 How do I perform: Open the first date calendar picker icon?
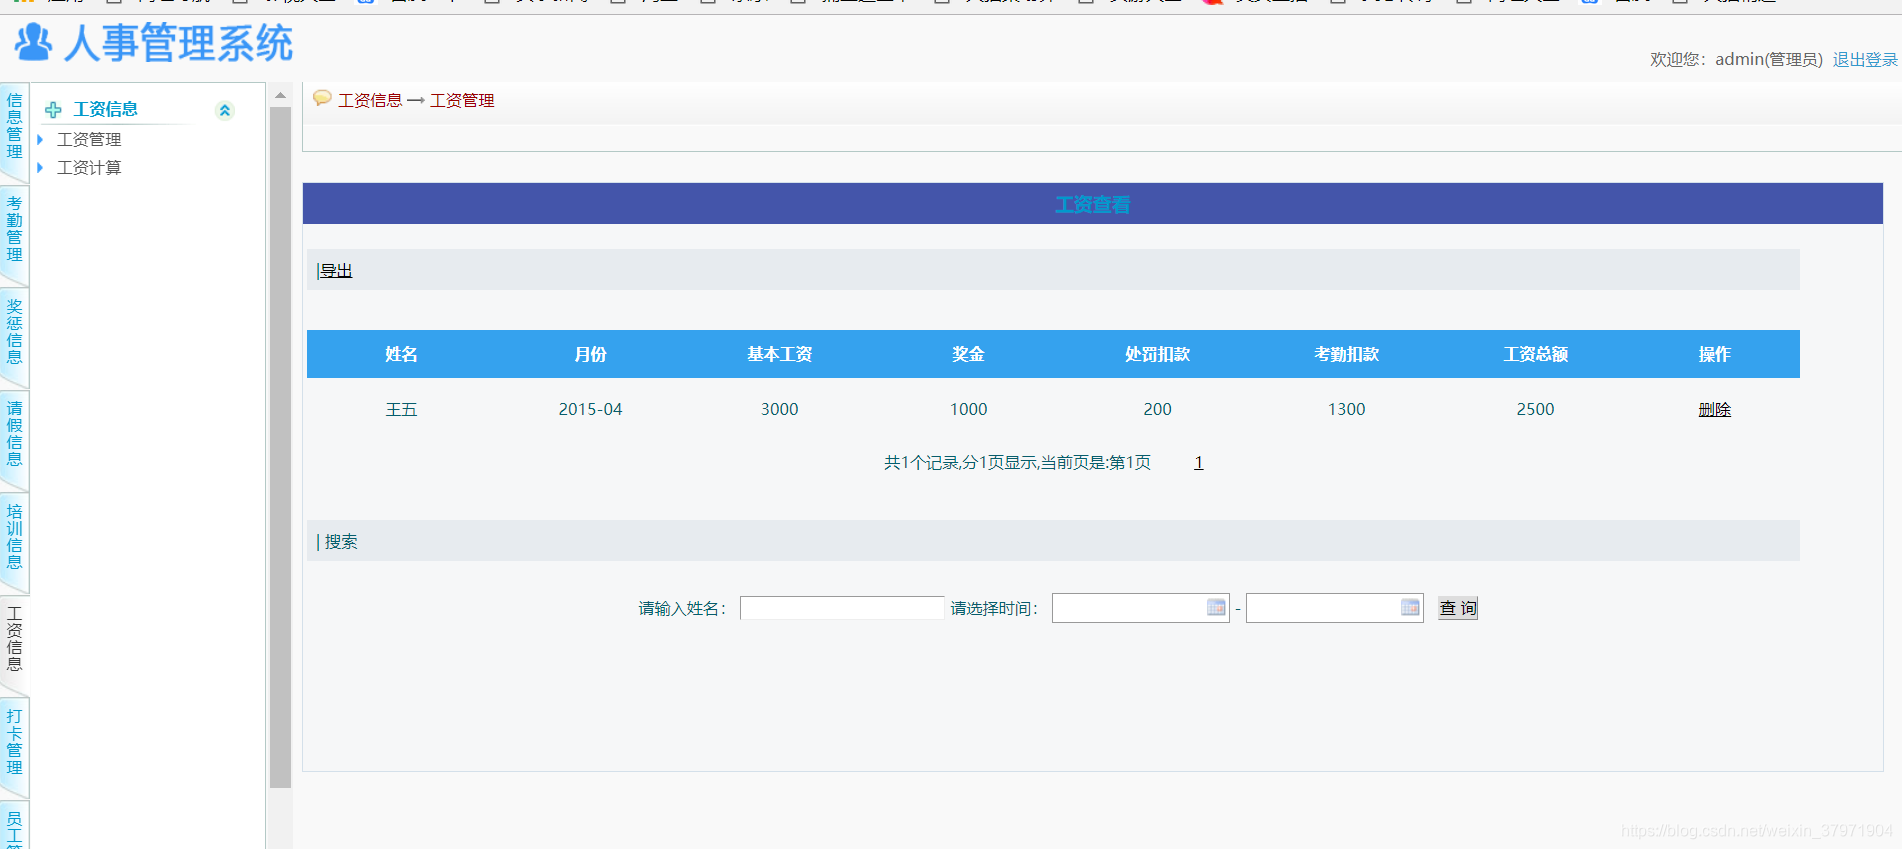1216,607
